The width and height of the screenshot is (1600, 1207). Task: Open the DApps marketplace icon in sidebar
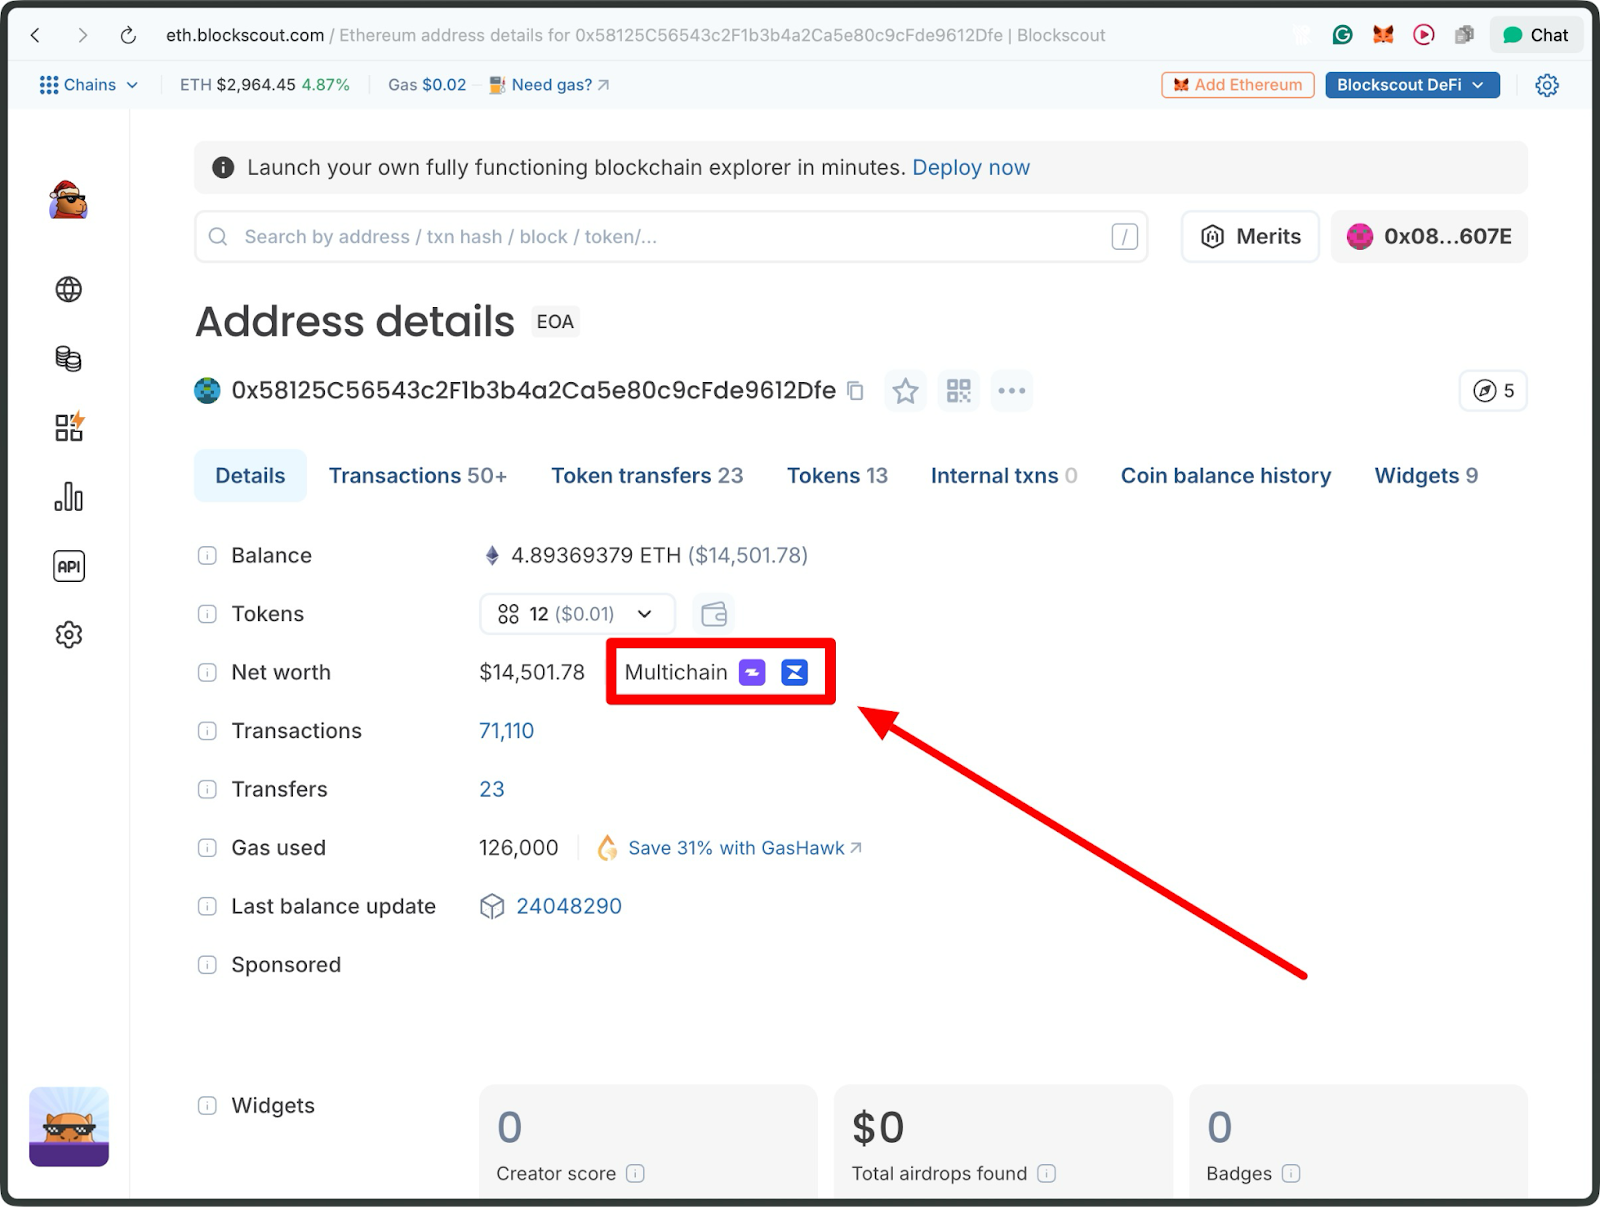coord(68,427)
